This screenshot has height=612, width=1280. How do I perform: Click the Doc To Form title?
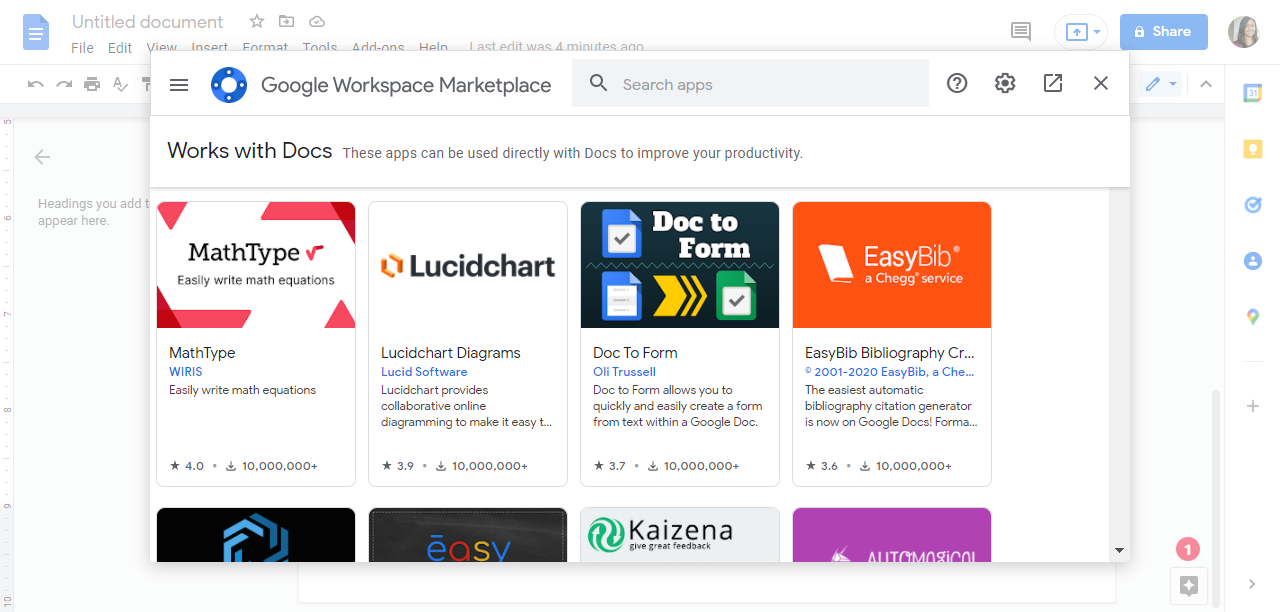[635, 353]
